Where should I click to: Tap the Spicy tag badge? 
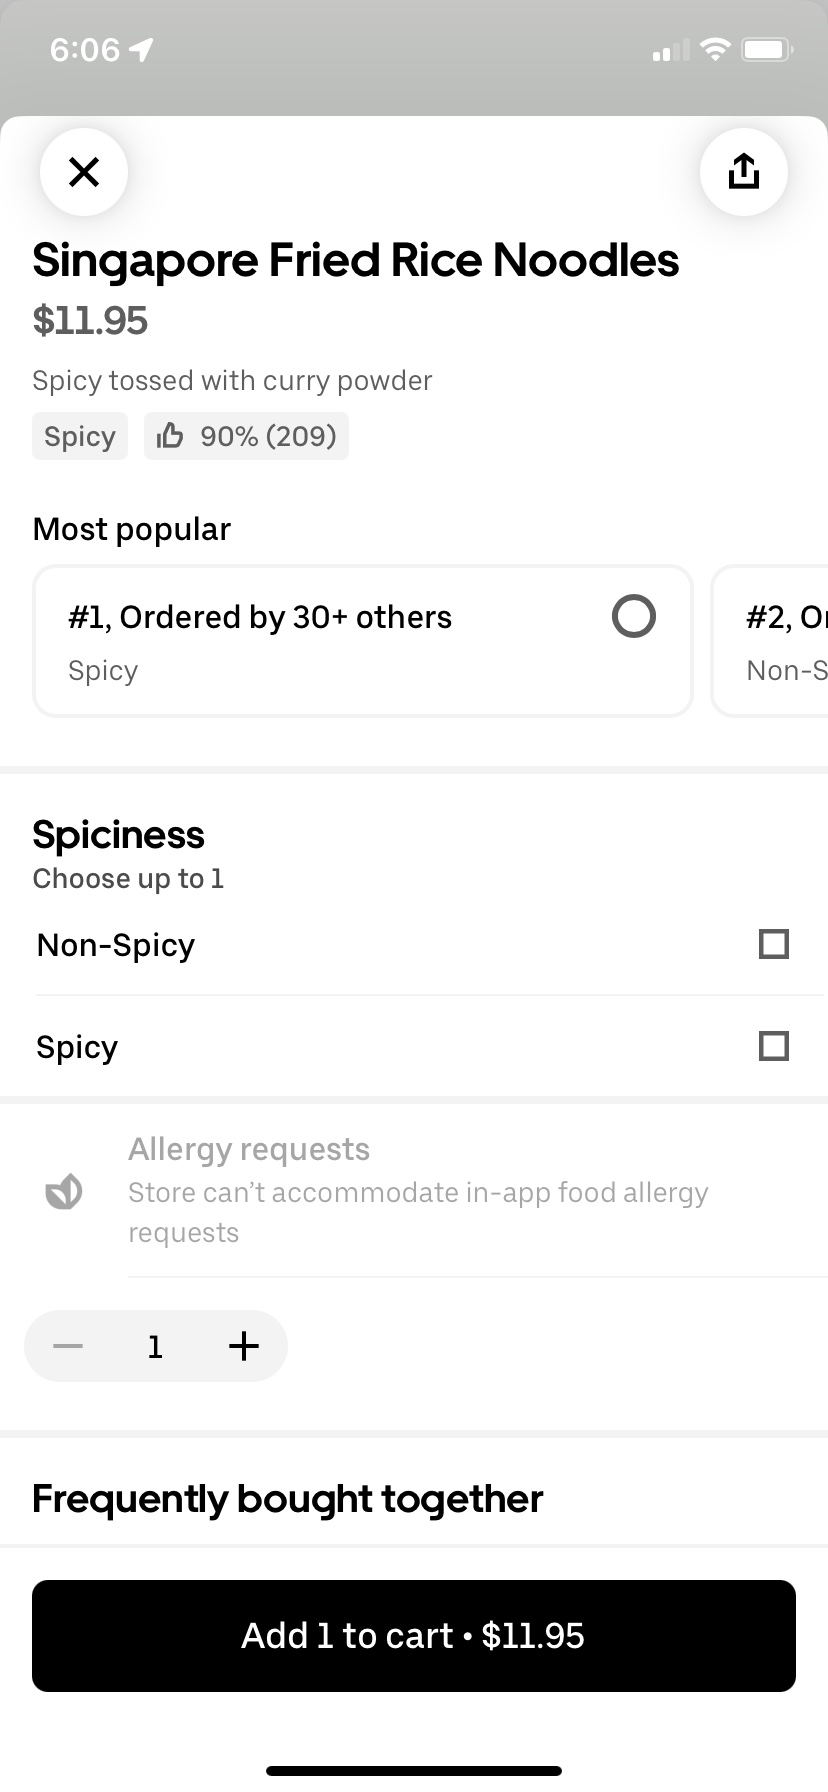pyautogui.click(x=80, y=436)
